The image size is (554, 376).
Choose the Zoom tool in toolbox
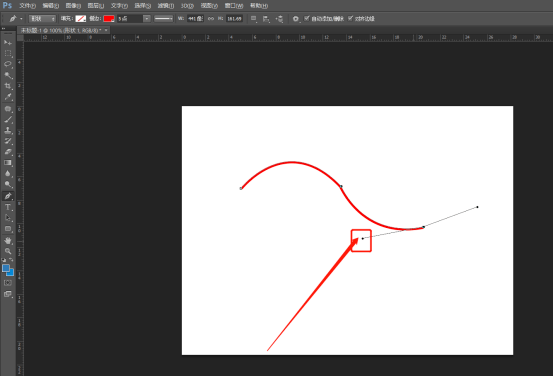[x=8, y=251]
